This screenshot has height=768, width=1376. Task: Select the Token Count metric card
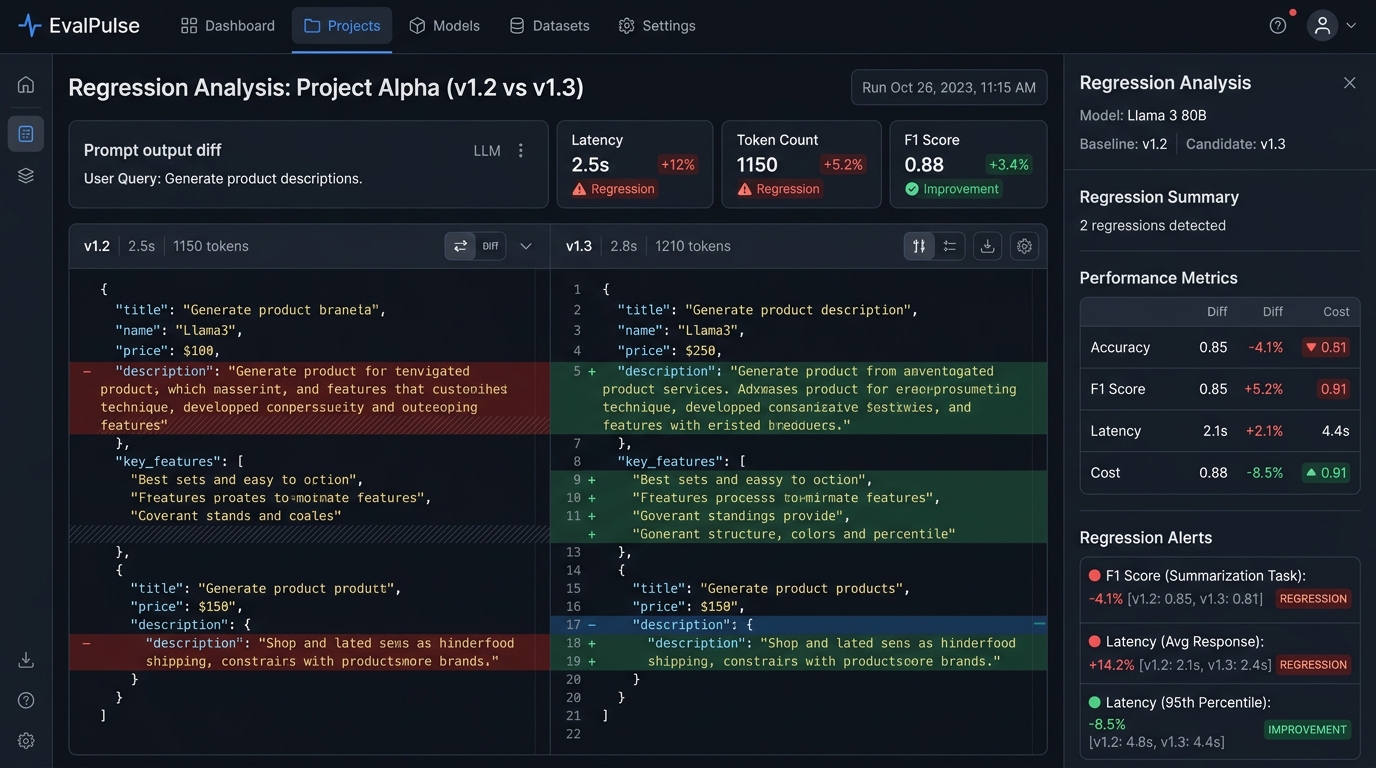pyautogui.click(x=801, y=165)
